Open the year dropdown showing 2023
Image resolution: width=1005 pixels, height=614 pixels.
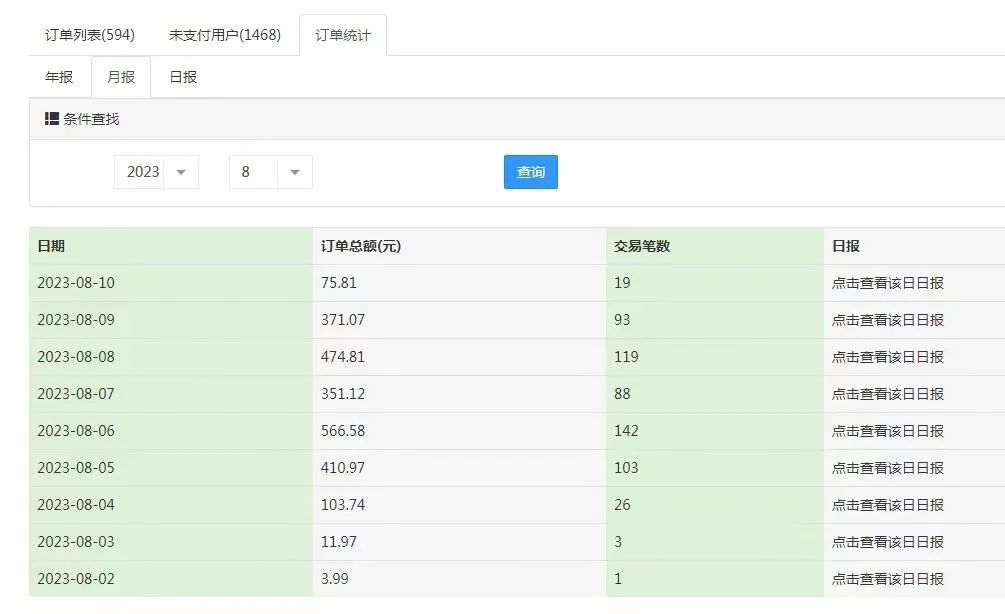[155, 171]
